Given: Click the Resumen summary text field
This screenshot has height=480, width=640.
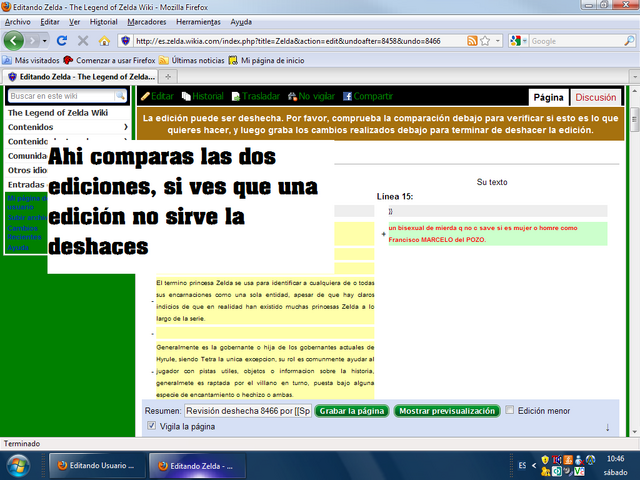Looking at the screenshot, I should tap(248, 411).
